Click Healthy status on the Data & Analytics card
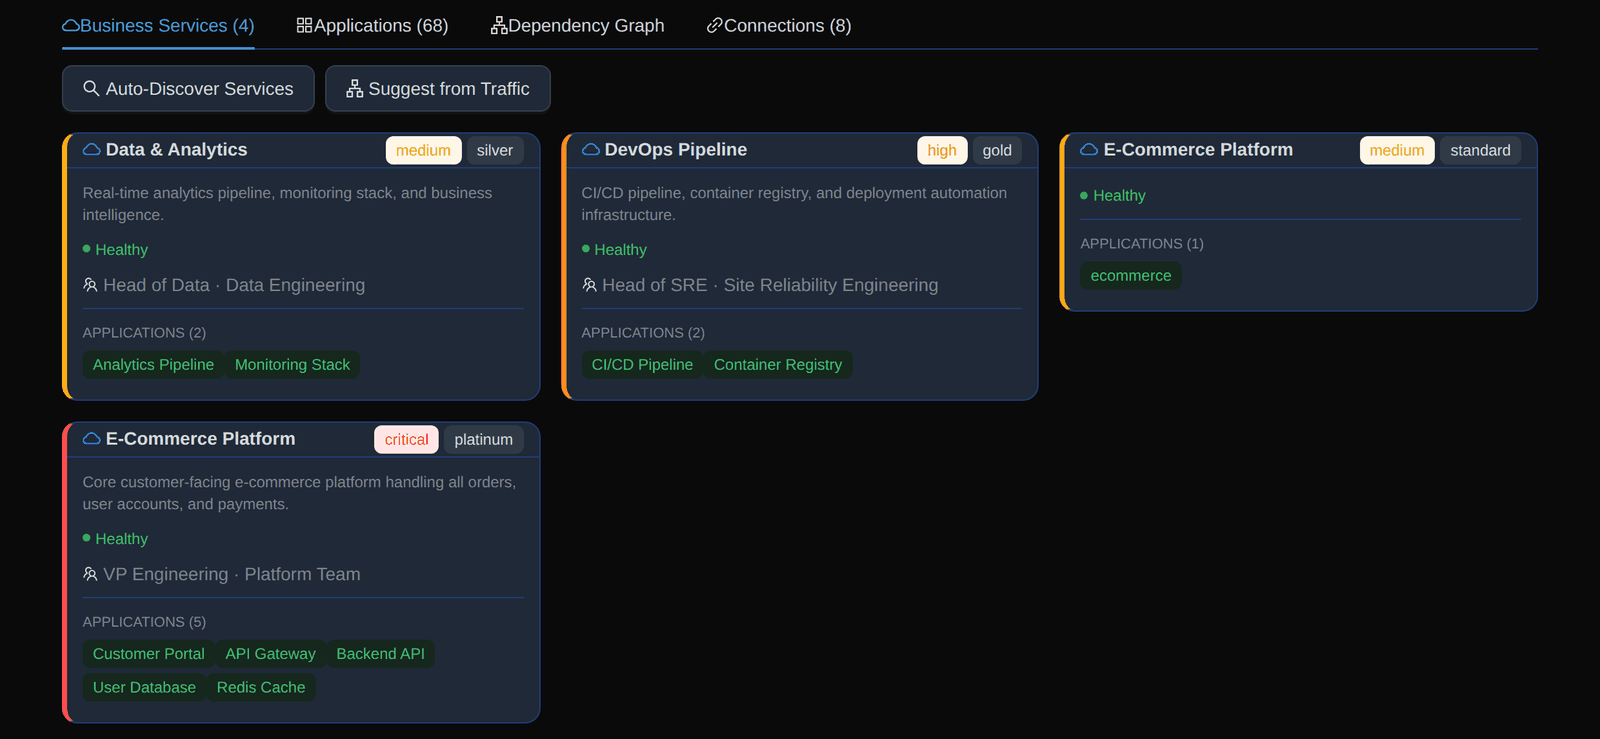Screen dimensions: 1600x739 [x=115, y=250]
